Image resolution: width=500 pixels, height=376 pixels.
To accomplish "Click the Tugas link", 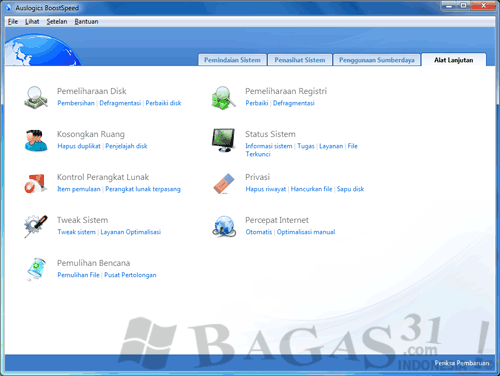I will (x=306, y=146).
